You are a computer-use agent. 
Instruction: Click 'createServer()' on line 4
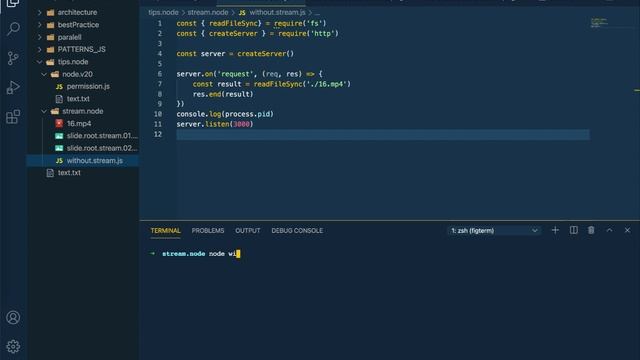point(265,54)
